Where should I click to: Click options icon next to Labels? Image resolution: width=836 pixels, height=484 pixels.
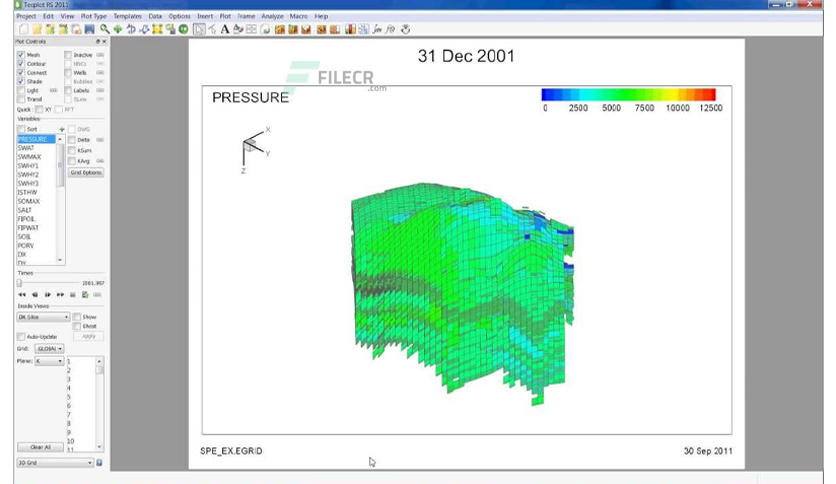pos(100,91)
